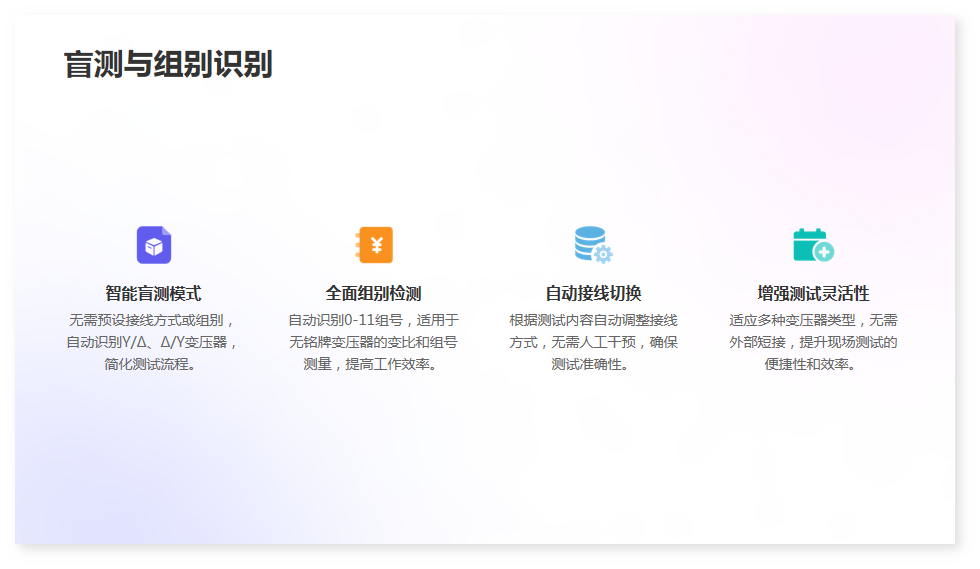The width and height of the screenshot is (980, 569).
Task: Select the text 便捷性和效率
Action: (813, 364)
